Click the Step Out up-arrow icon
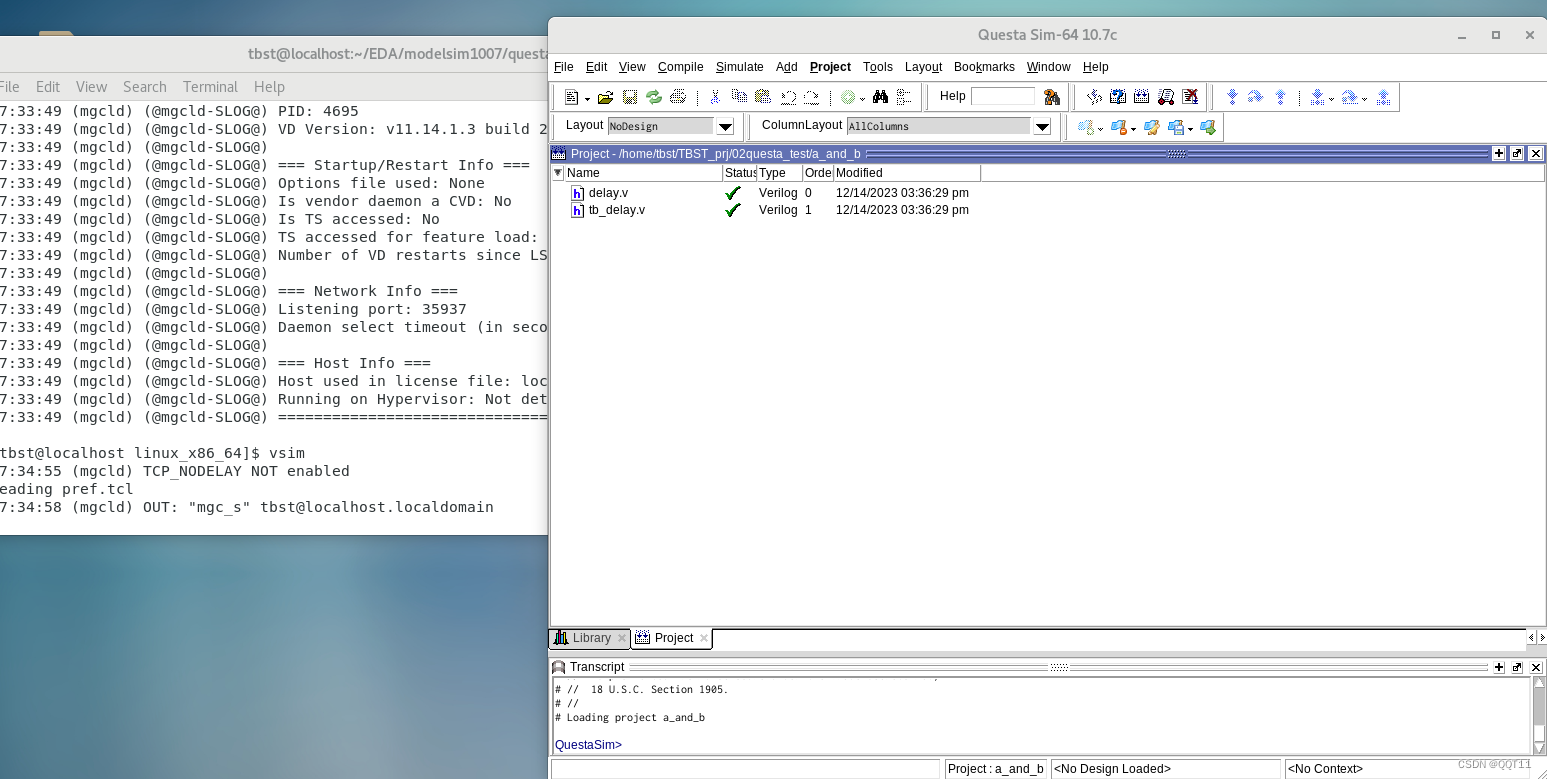Screen dimensions: 1547x779 (1280, 97)
